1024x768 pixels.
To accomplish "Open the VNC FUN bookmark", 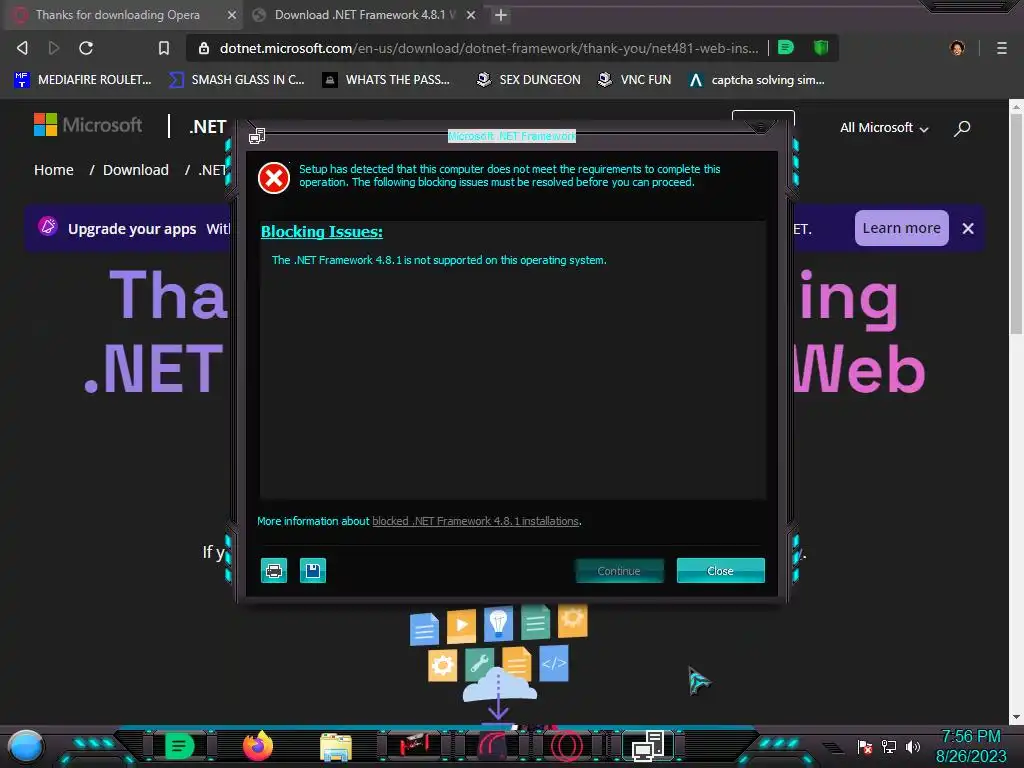I will pyautogui.click(x=635, y=80).
